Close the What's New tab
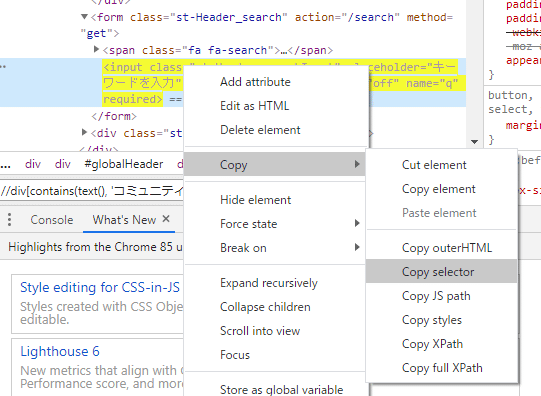Image resolution: width=541 pixels, height=396 pixels. click(166, 219)
